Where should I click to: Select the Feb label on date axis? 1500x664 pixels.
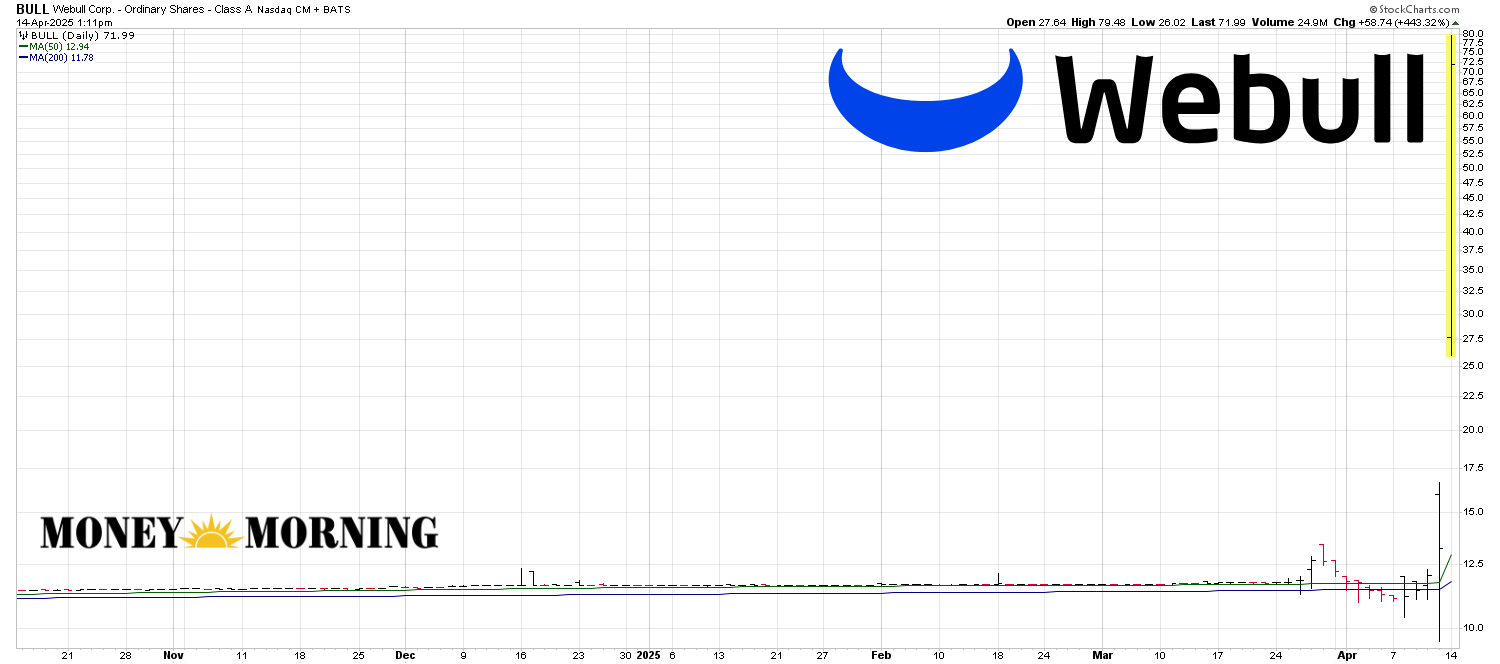point(881,656)
